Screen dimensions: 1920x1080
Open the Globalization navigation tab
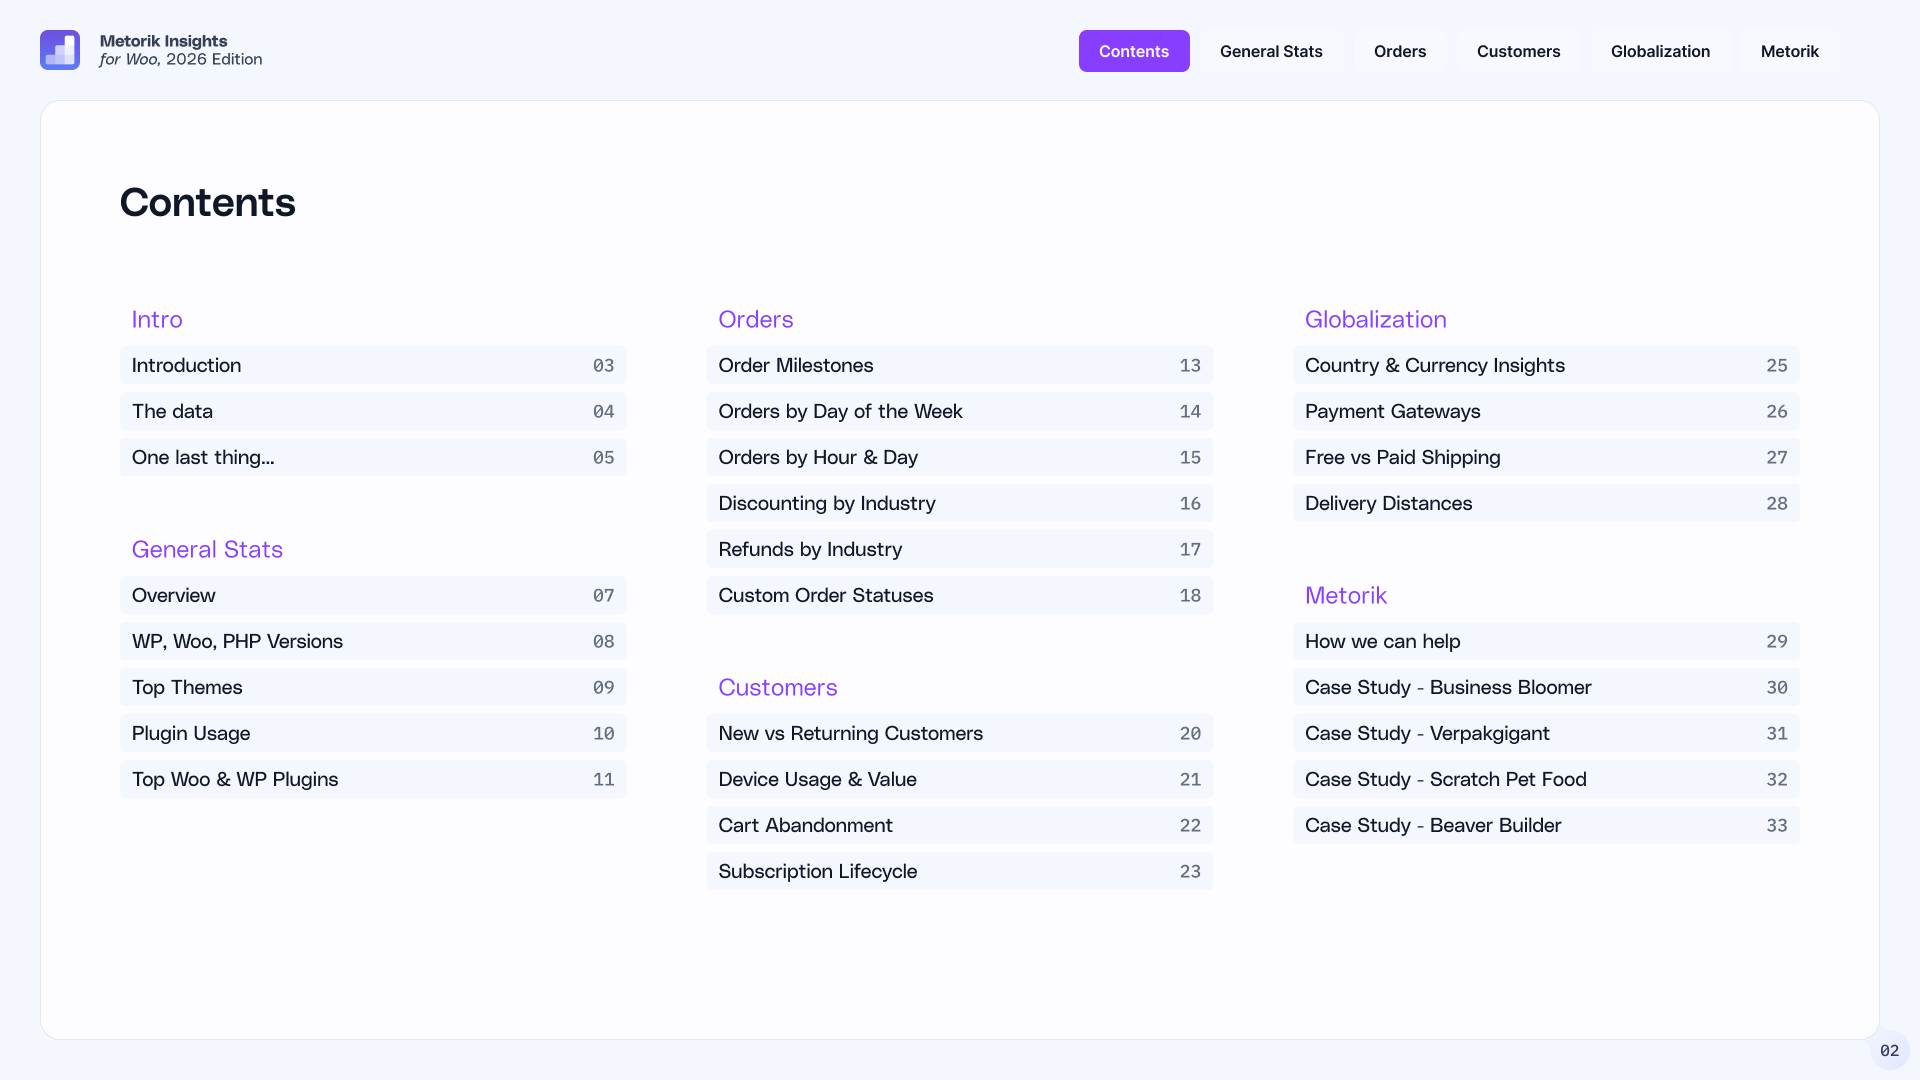pyautogui.click(x=1660, y=51)
